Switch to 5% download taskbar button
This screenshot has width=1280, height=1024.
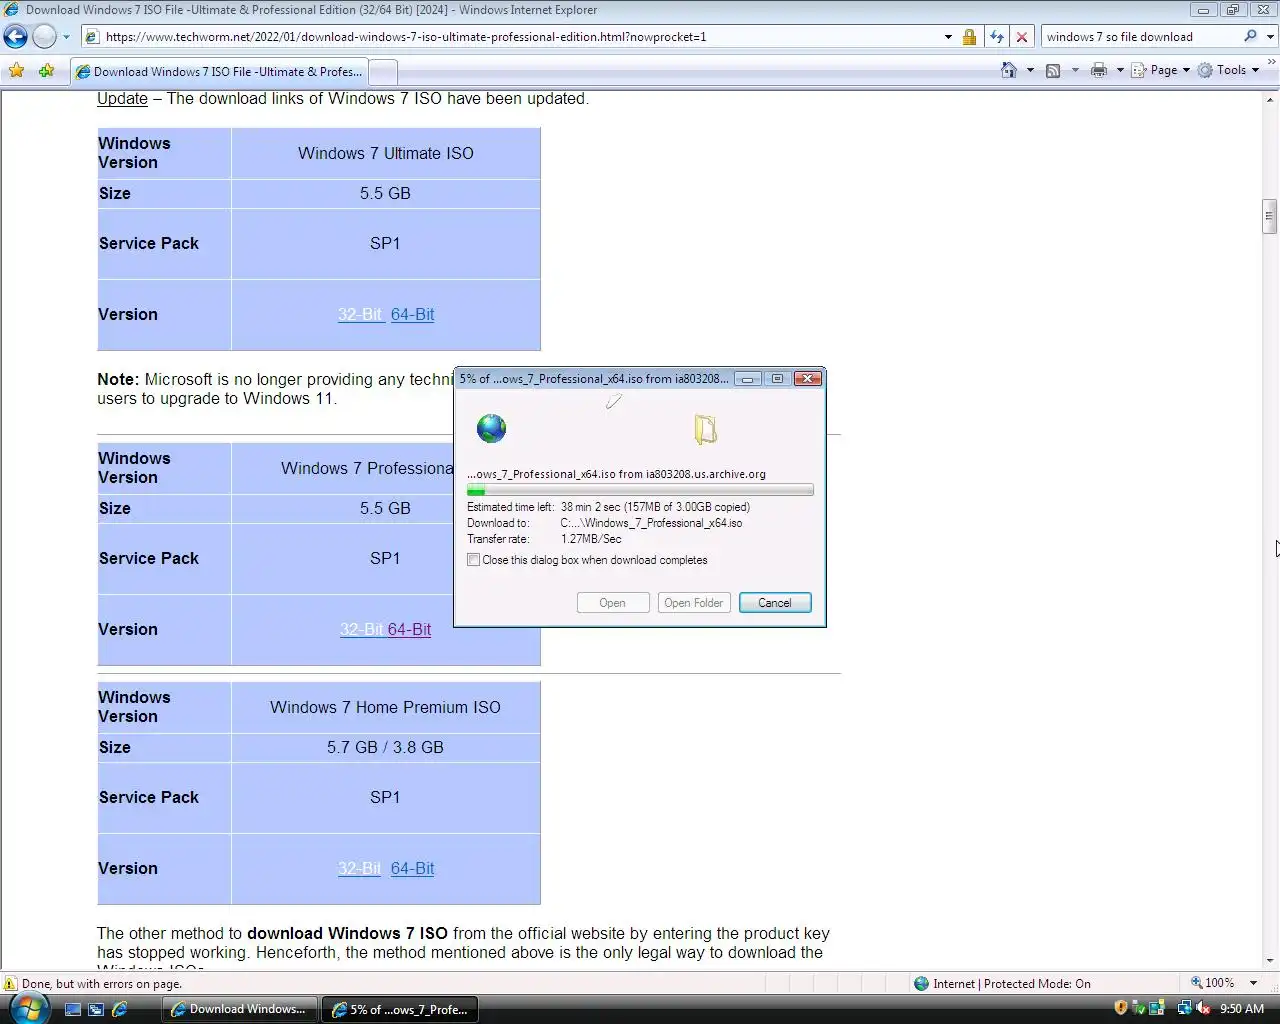400,1009
